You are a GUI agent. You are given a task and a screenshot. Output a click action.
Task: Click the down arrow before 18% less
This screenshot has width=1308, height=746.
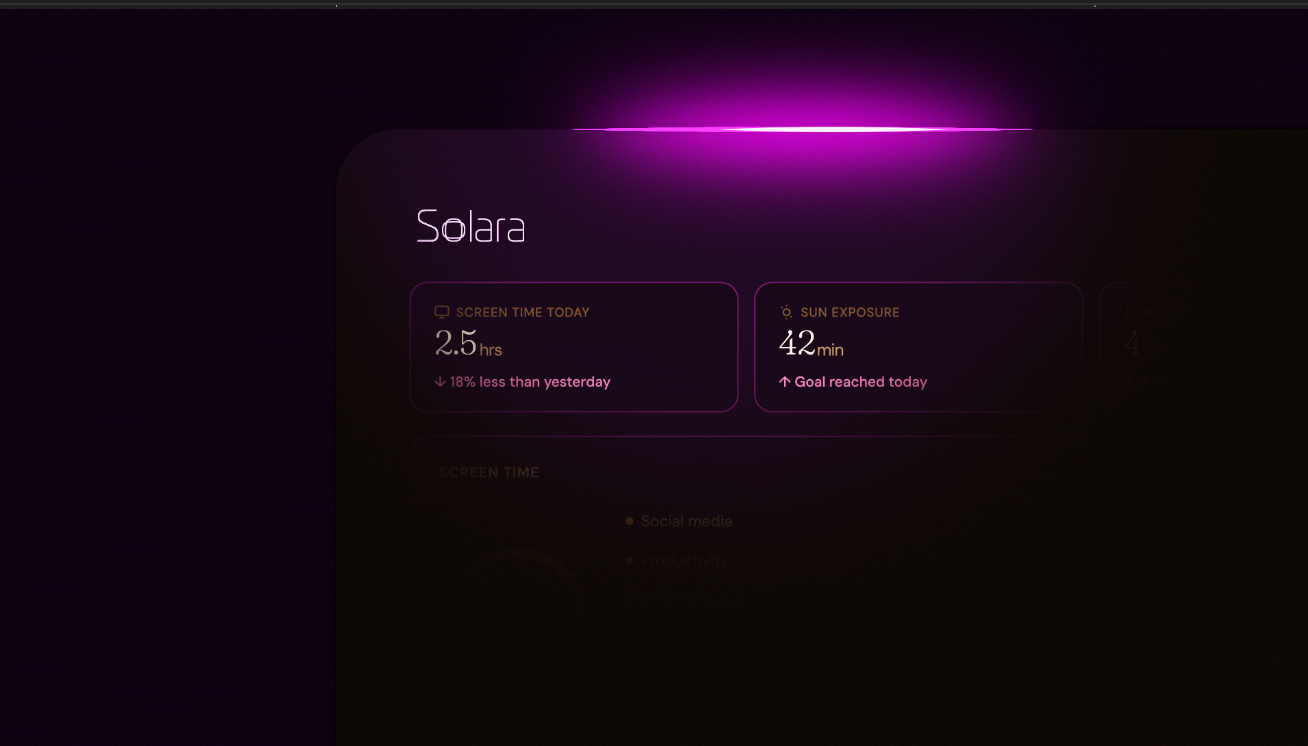point(440,382)
